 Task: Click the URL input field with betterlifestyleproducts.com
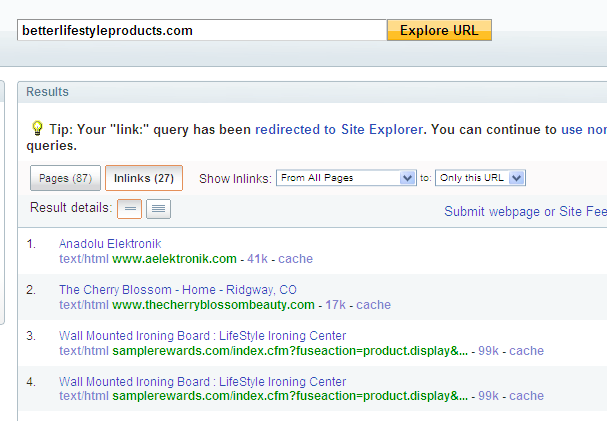click(200, 30)
